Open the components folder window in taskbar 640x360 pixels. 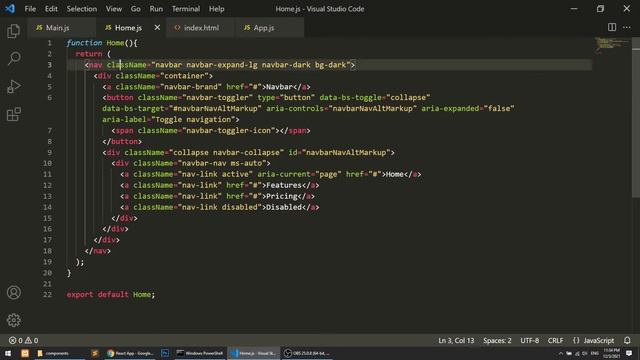coord(53,353)
